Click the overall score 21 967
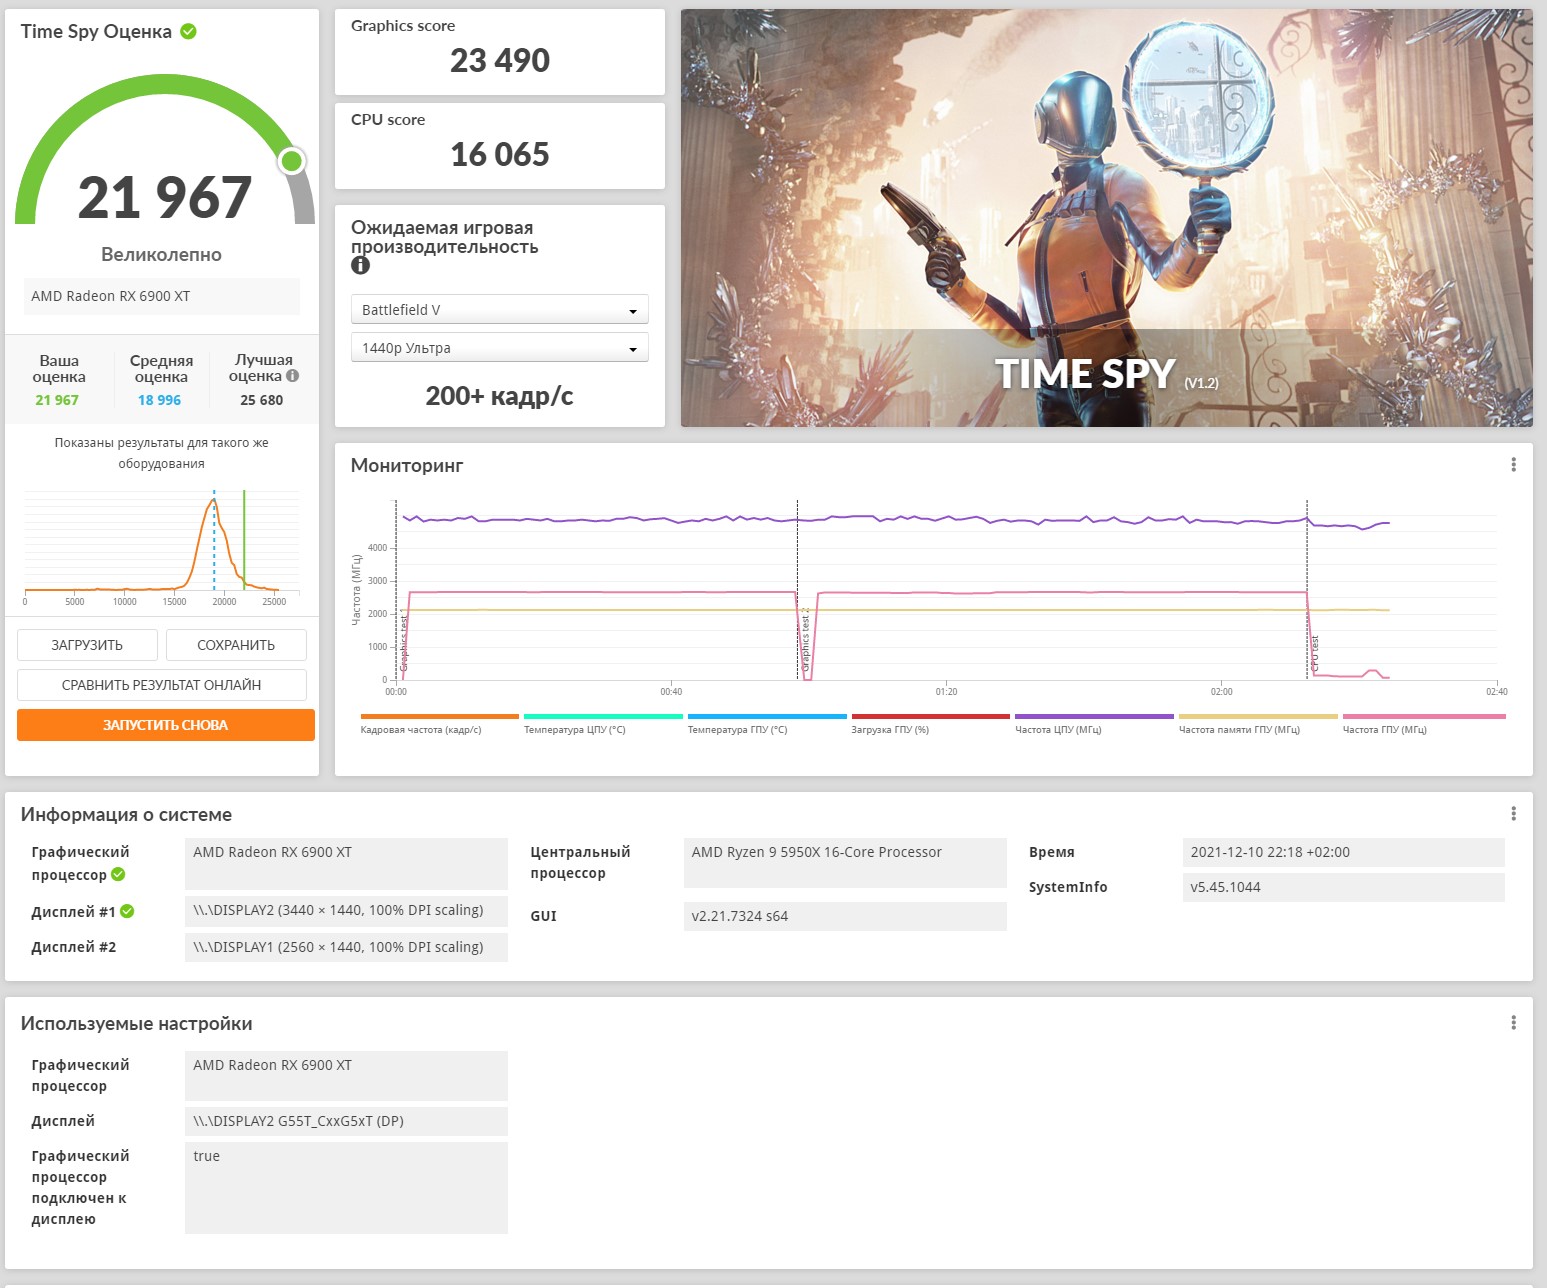1547x1288 pixels. point(165,197)
